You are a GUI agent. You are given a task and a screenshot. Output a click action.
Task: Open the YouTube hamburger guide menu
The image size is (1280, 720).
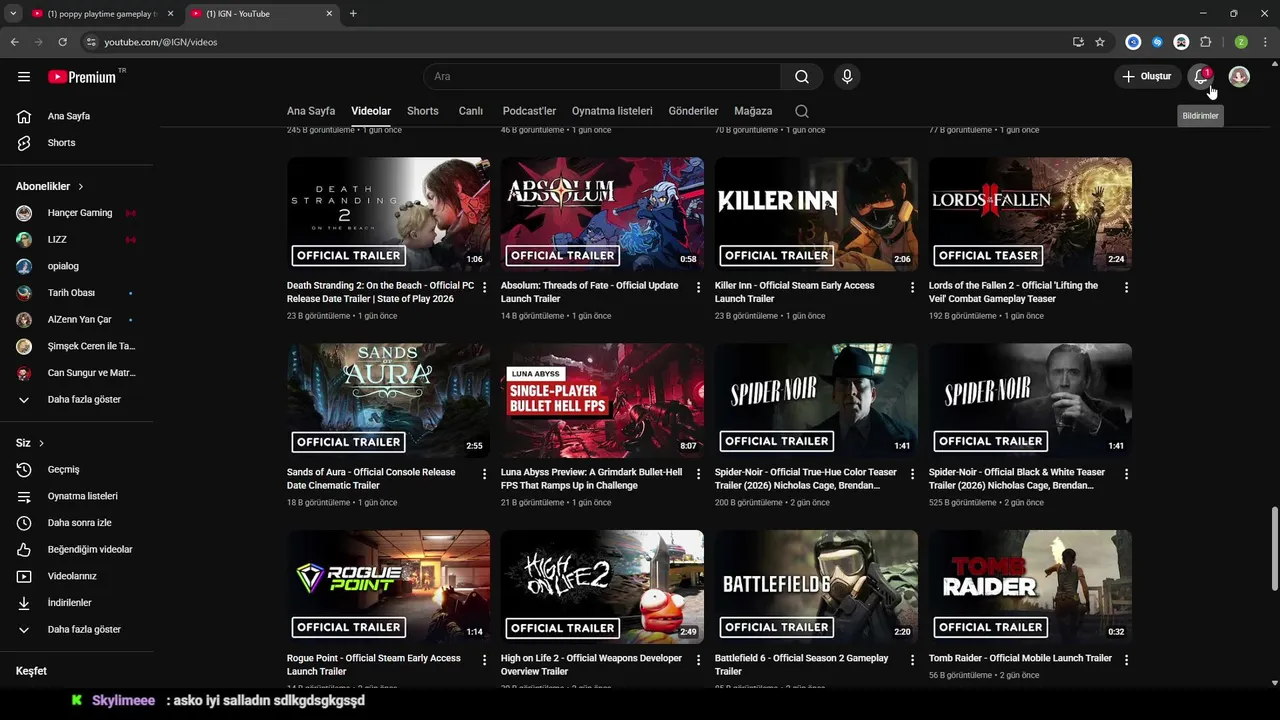tap(24, 77)
